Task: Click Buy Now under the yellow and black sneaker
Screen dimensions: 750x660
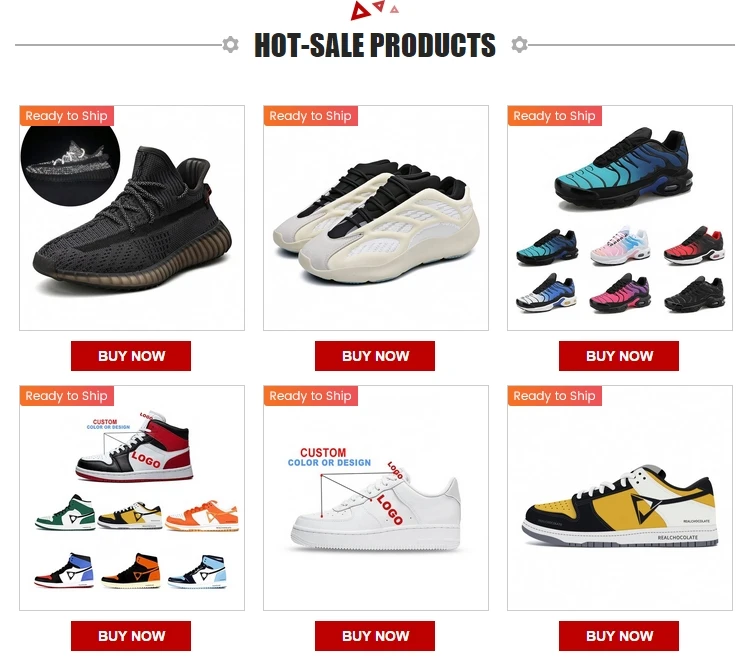Action: point(619,636)
